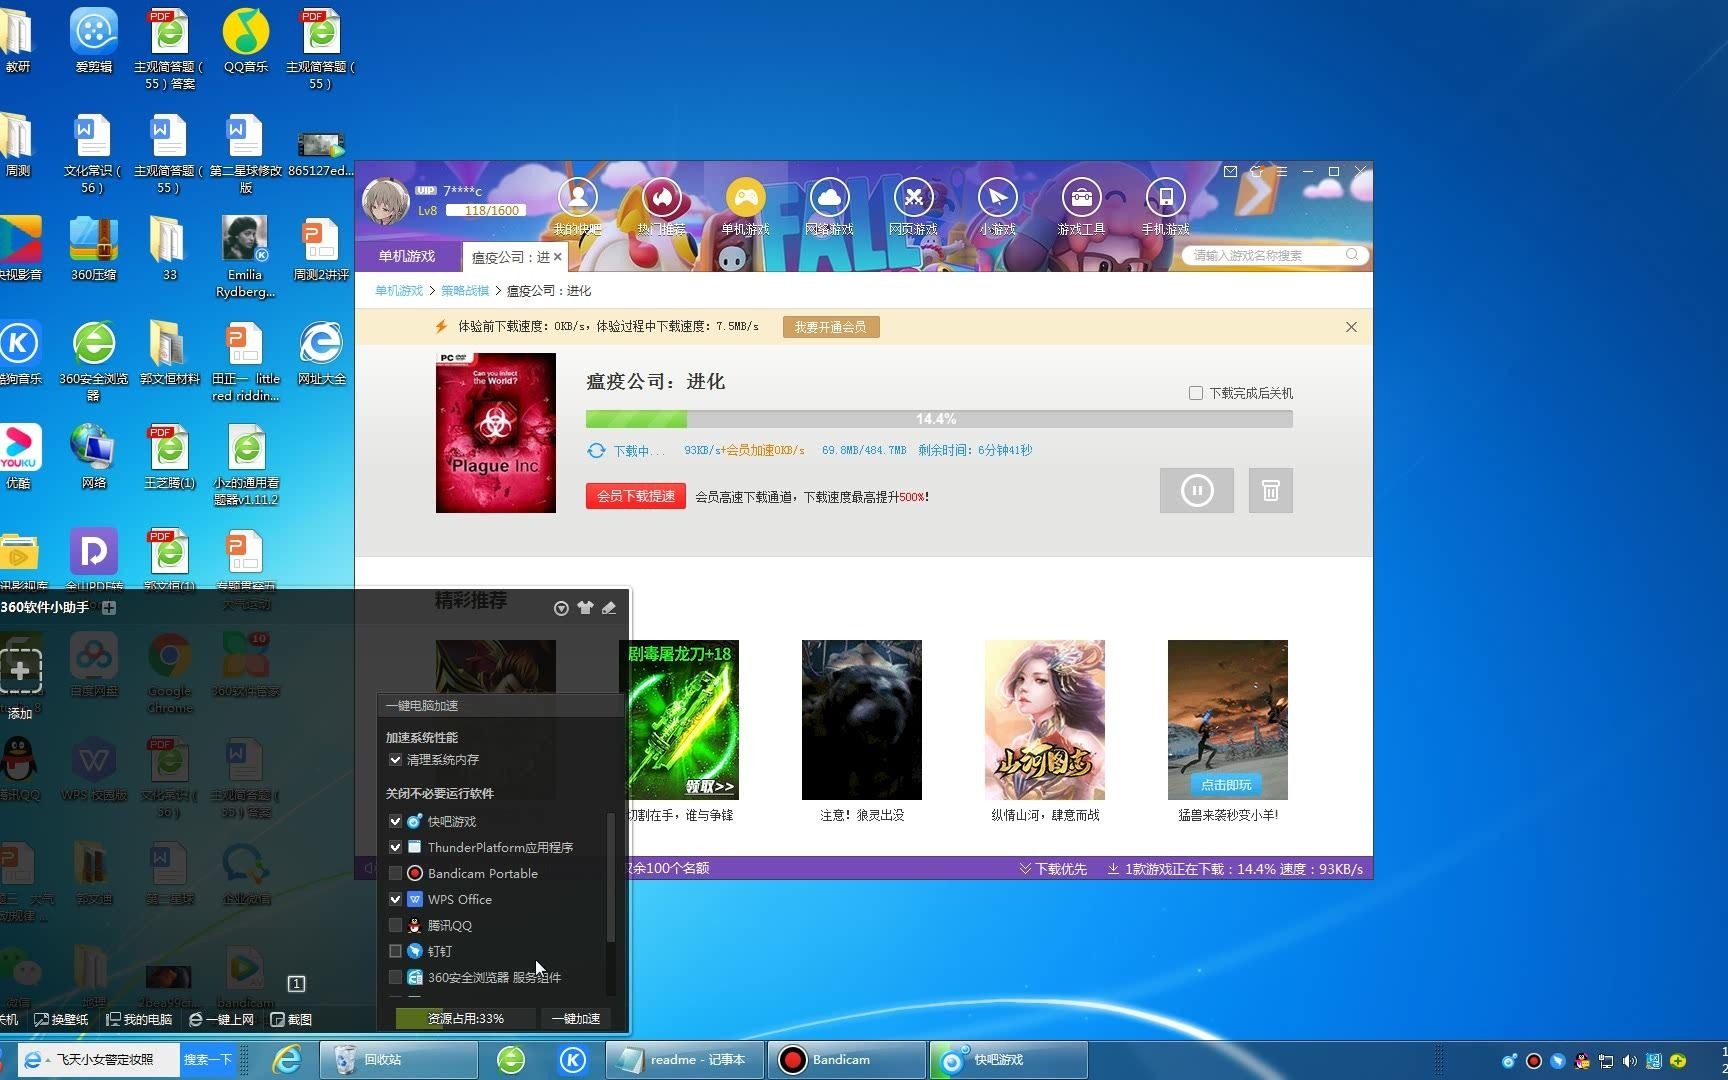This screenshot has width=1728, height=1080.
Task: Click the 酷狗 K icon in taskbar
Action: click(573, 1059)
